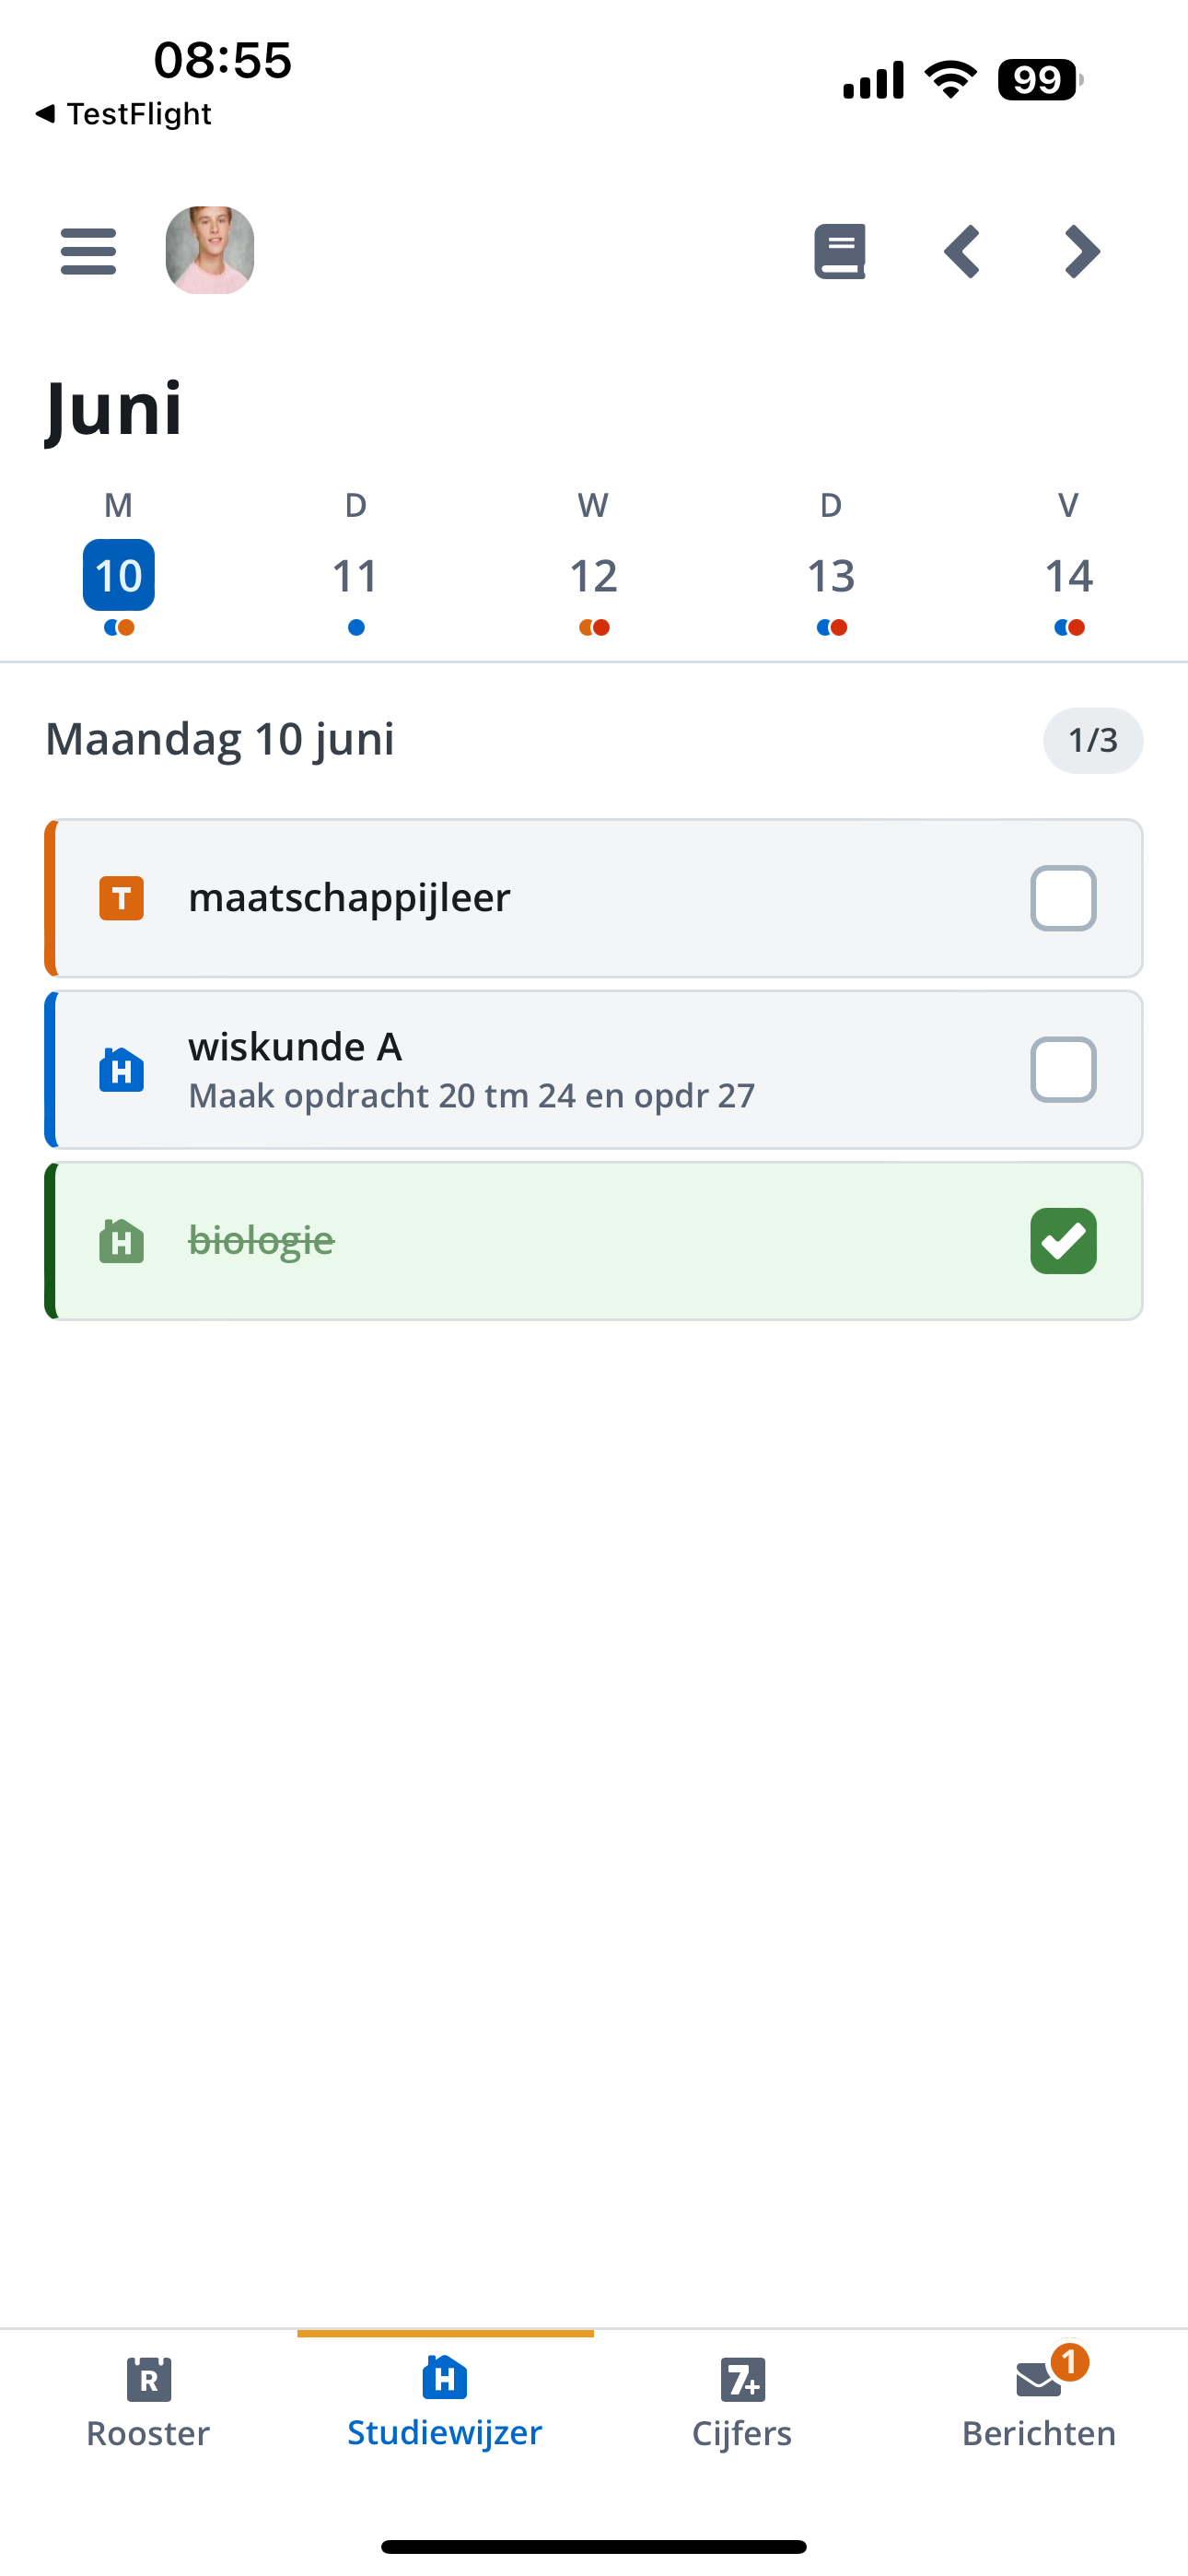Image resolution: width=1188 pixels, height=2576 pixels.
Task: Tap the orange T test icon
Action: [121, 898]
